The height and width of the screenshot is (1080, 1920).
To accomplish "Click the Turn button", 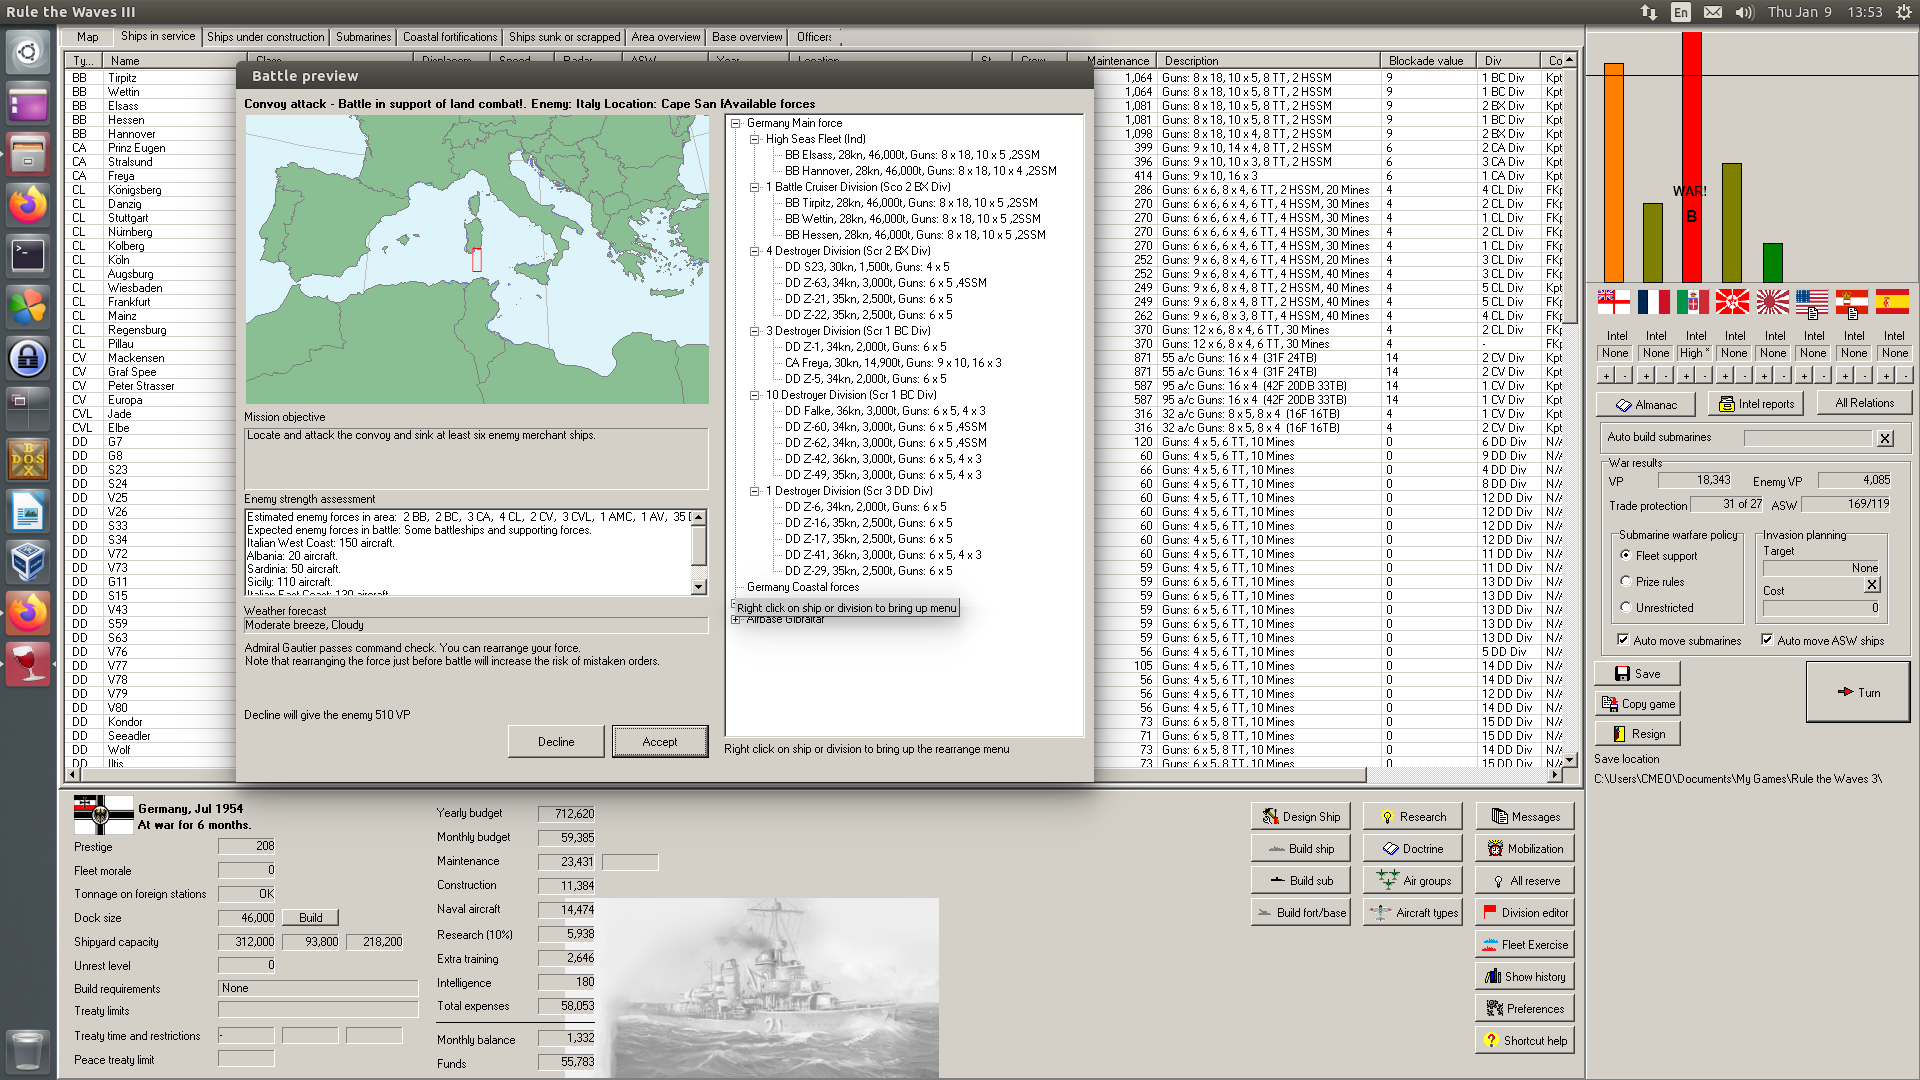I will pos(1858,692).
